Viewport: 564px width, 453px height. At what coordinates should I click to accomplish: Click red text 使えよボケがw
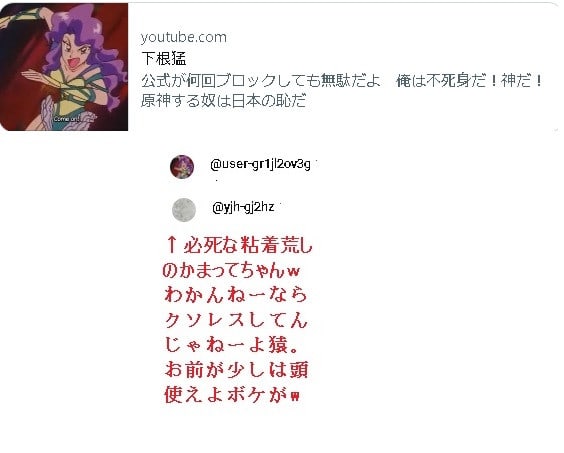pyautogui.click(x=232, y=394)
